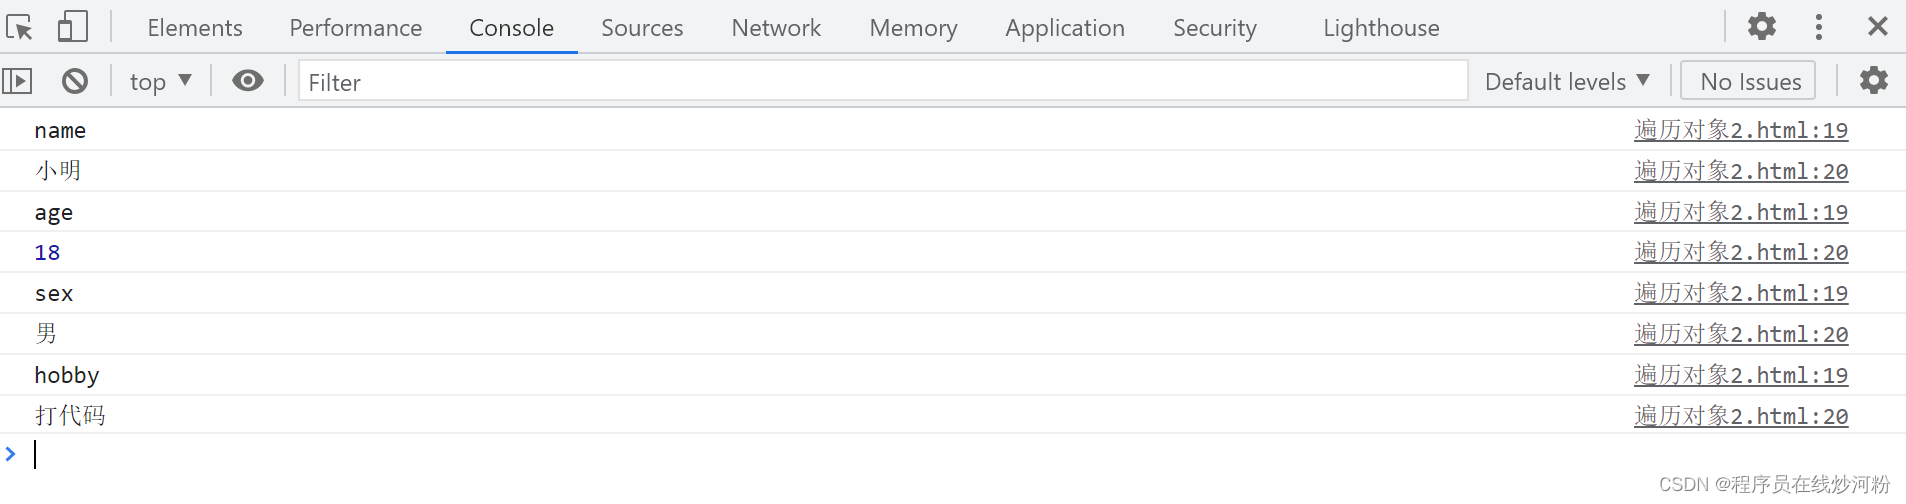Open the three-dot customize DevTools menu

(x=1818, y=27)
